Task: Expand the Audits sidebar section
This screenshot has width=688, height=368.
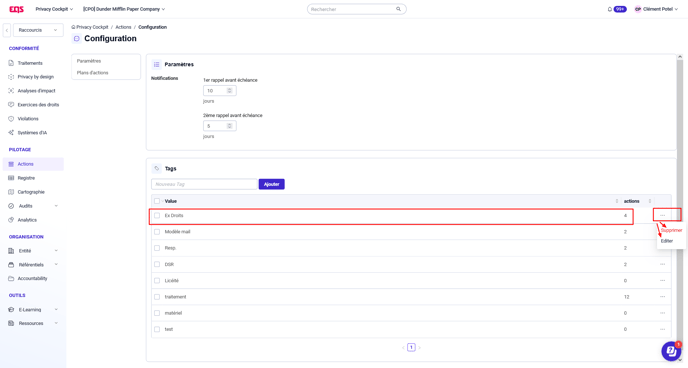Action: (56, 206)
